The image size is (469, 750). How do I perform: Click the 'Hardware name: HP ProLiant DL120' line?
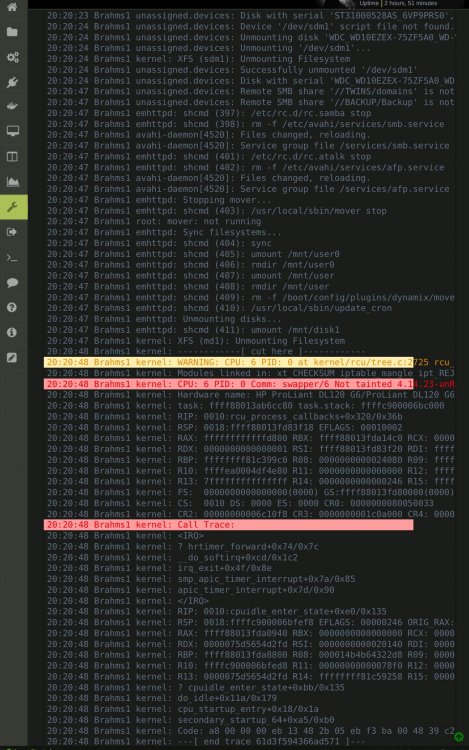click(251, 395)
